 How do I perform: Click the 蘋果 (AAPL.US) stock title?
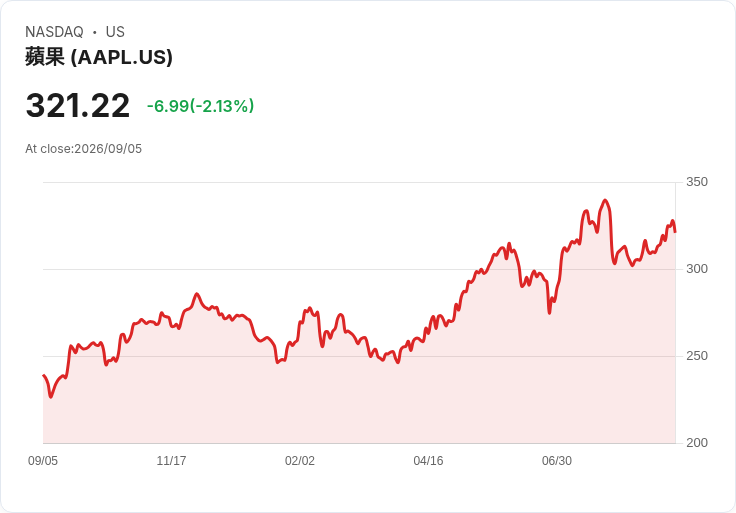99,57
